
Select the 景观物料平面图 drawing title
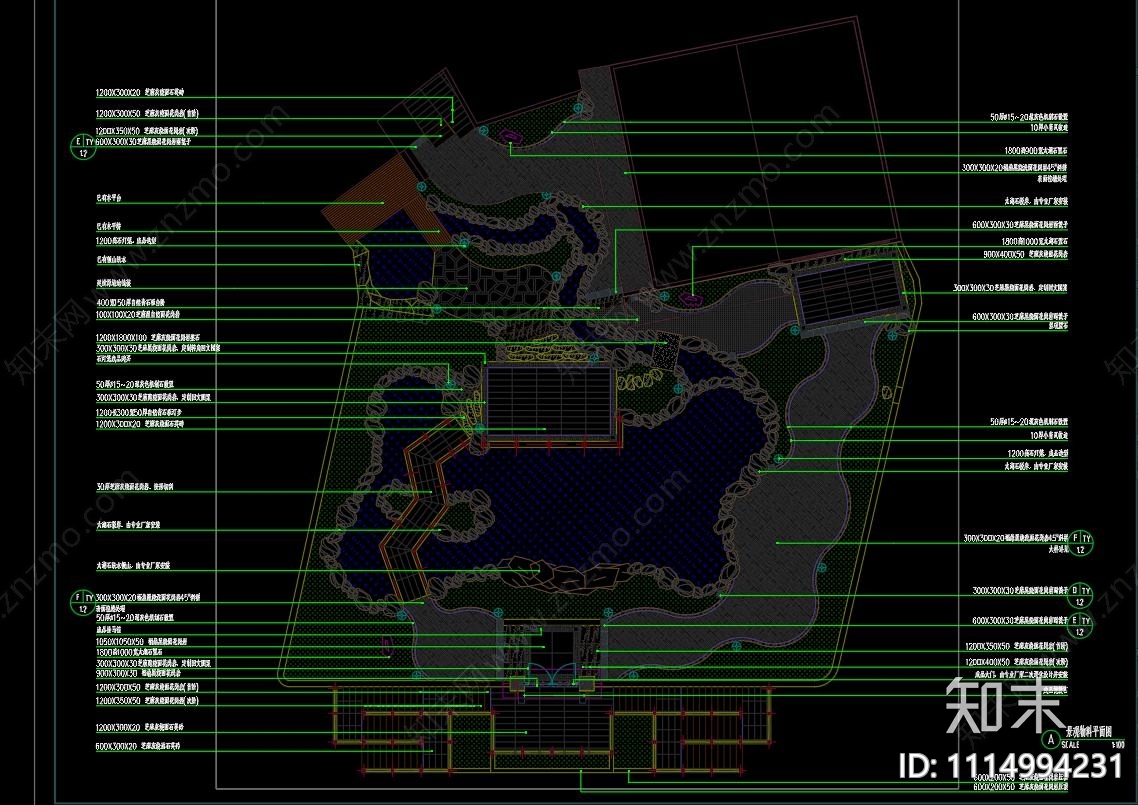(x=1089, y=730)
